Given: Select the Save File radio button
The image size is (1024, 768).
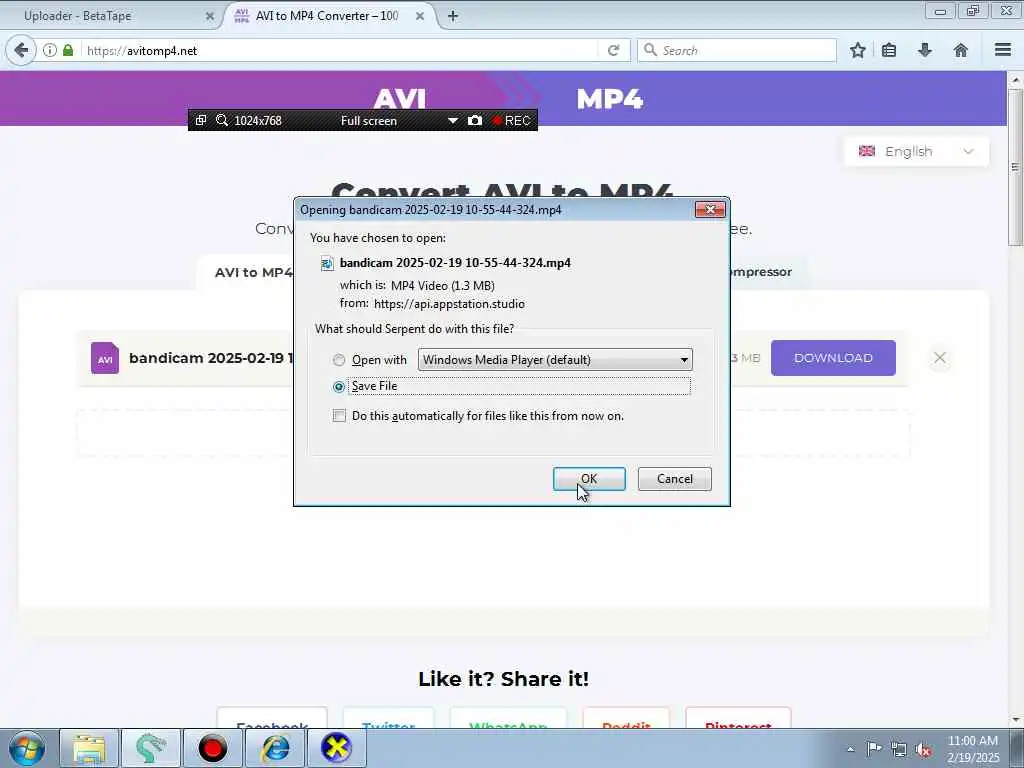Looking at the screenshot, I should click(x=338, y=387).
